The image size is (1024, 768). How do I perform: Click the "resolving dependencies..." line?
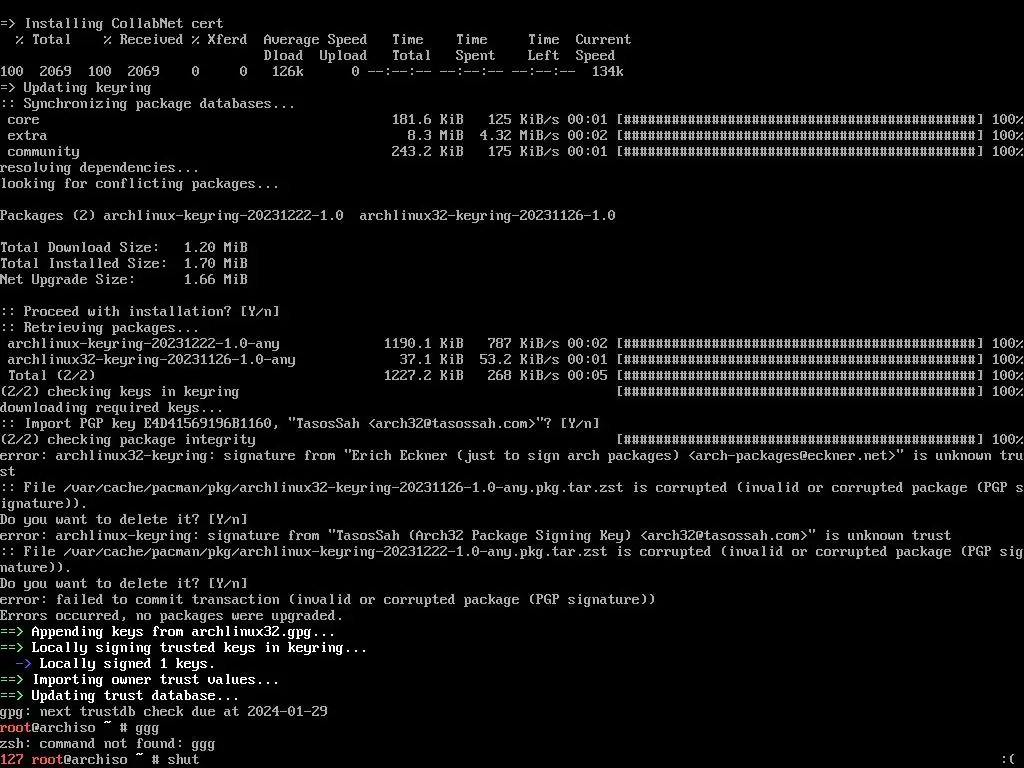point(99,168)
